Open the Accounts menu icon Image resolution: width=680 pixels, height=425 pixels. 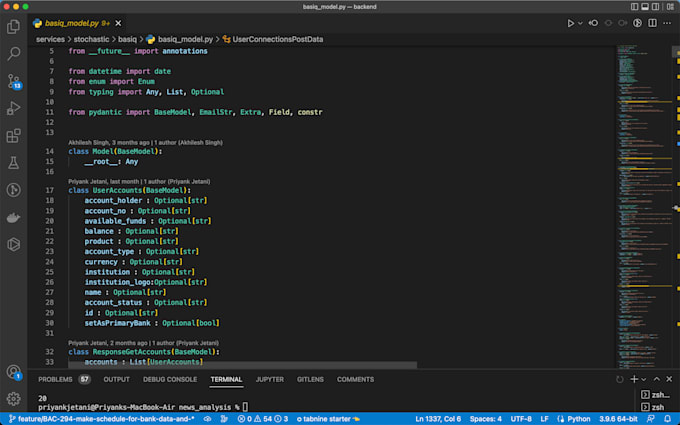point(13,372)
